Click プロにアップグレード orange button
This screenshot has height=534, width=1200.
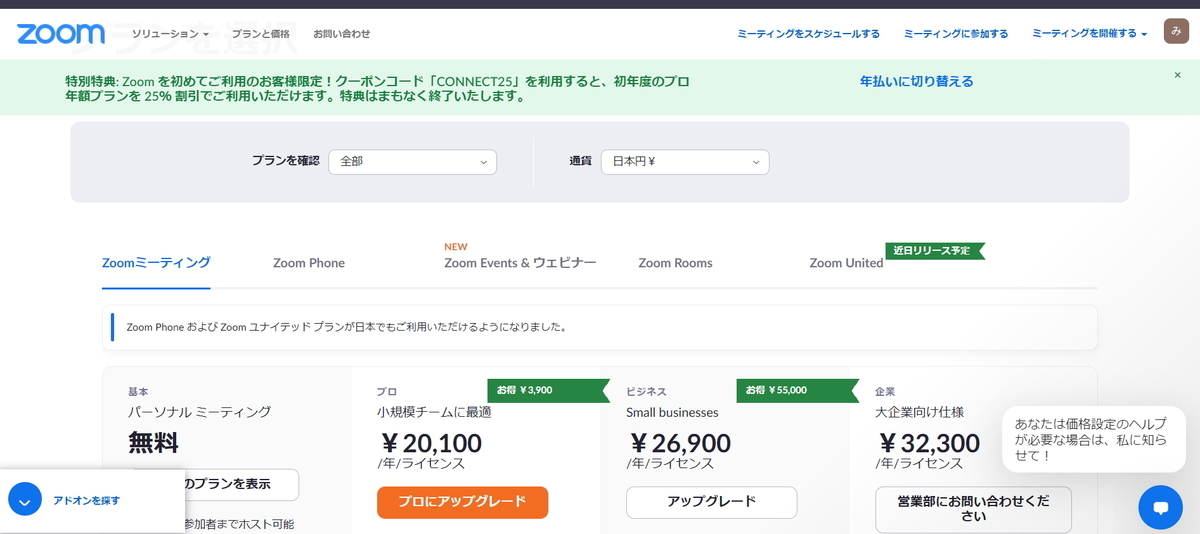(462, 502)
